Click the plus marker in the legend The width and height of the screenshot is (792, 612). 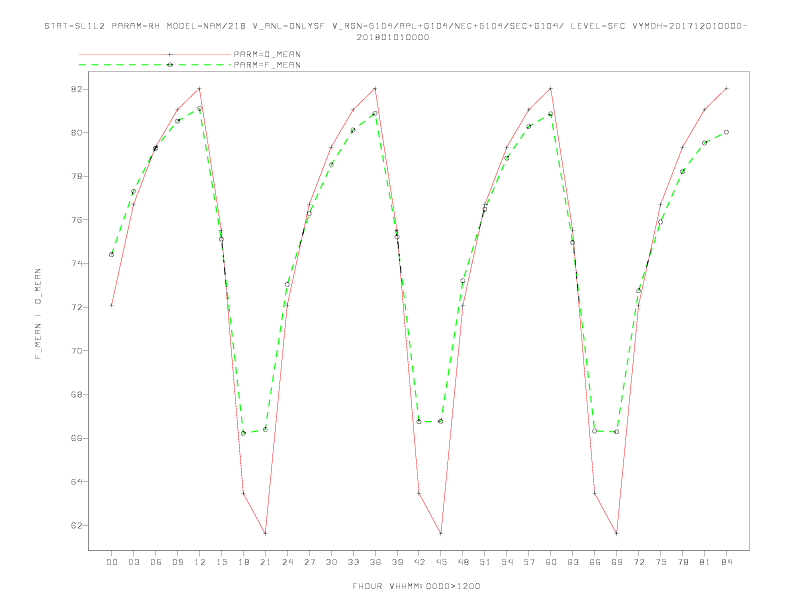coord(170,54)
